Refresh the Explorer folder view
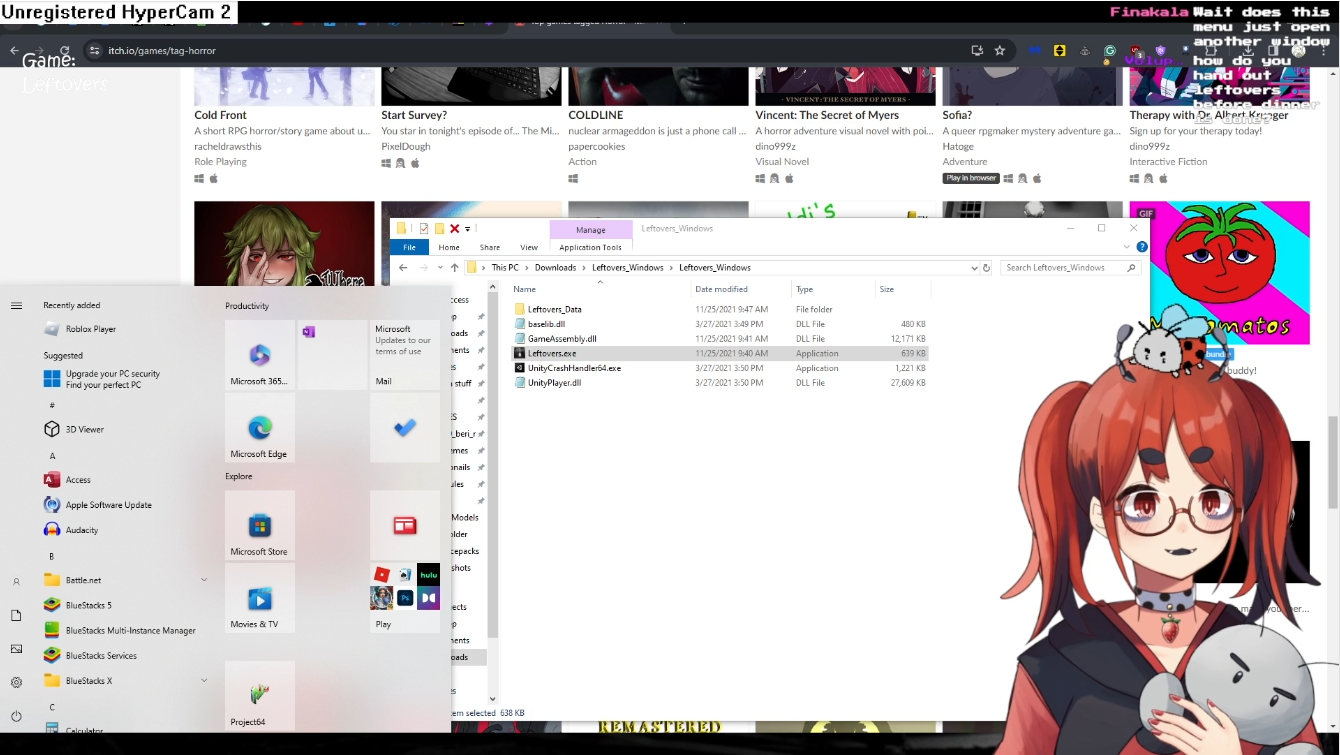1340x755 pixels. tap(986, 267)
